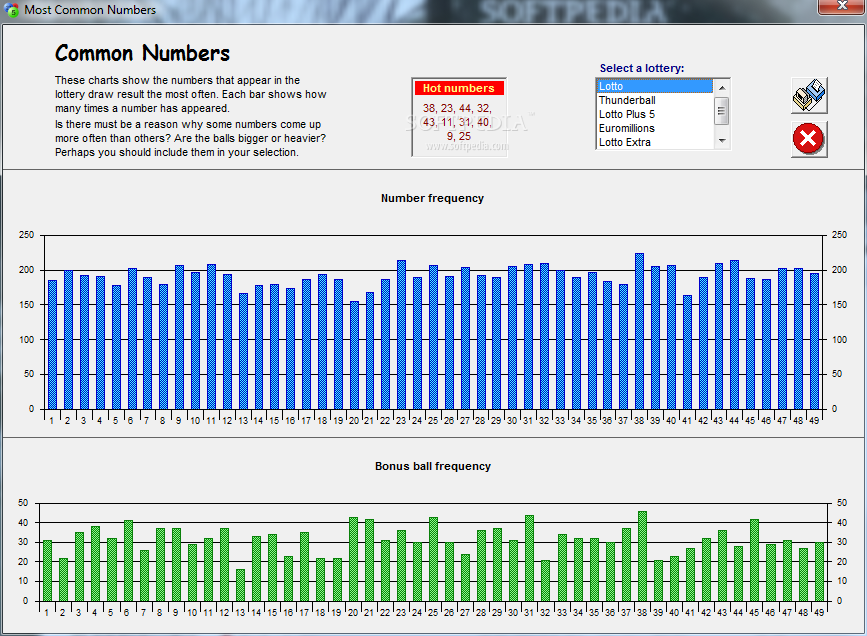Click the "Number frequency" chart title

(432, 198)
